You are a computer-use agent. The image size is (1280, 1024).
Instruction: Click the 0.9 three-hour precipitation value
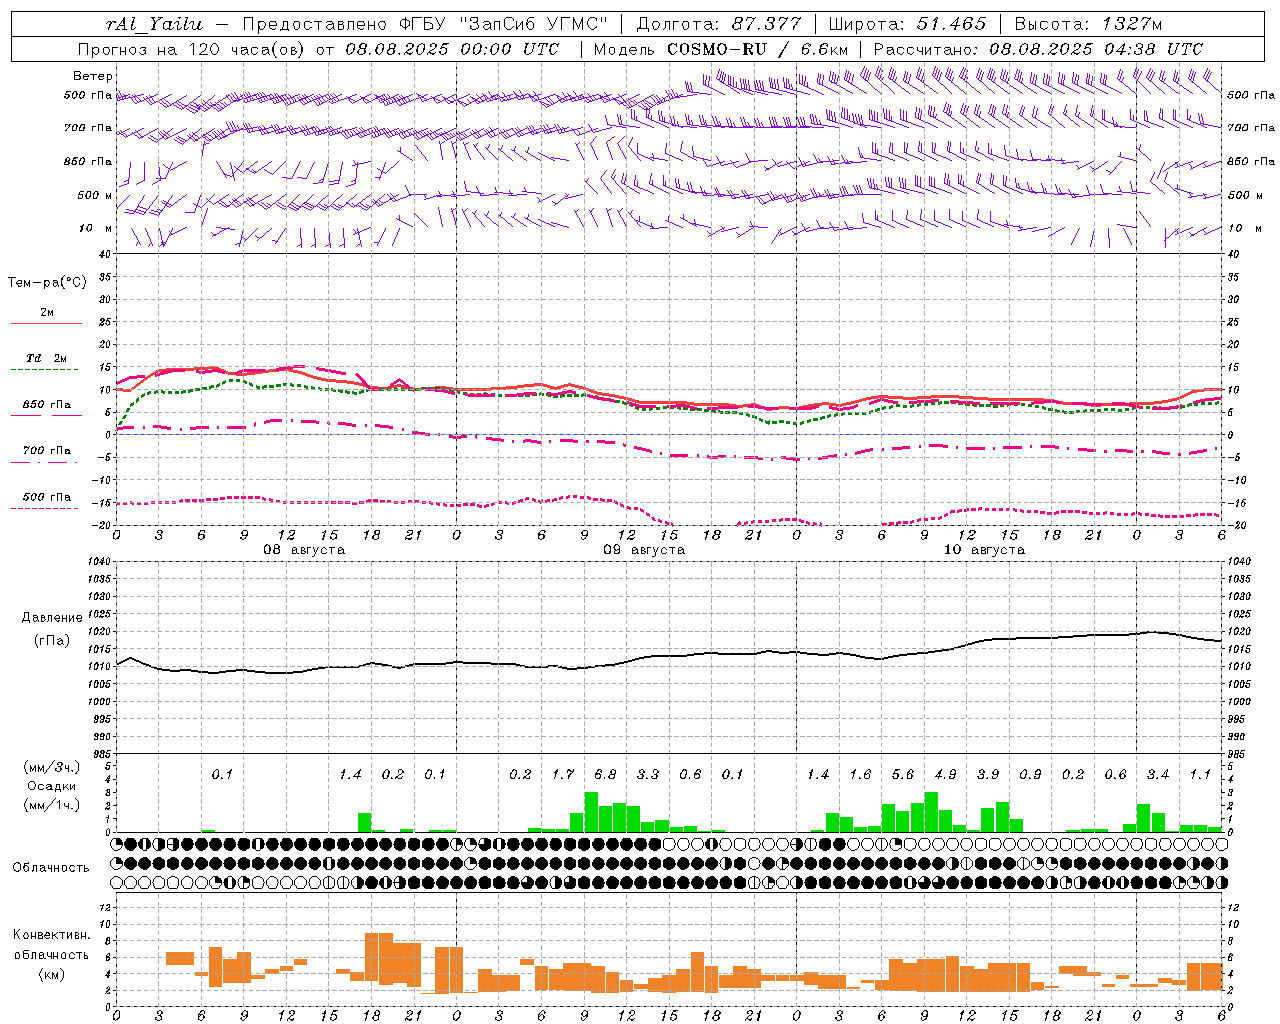point(1030,774)
